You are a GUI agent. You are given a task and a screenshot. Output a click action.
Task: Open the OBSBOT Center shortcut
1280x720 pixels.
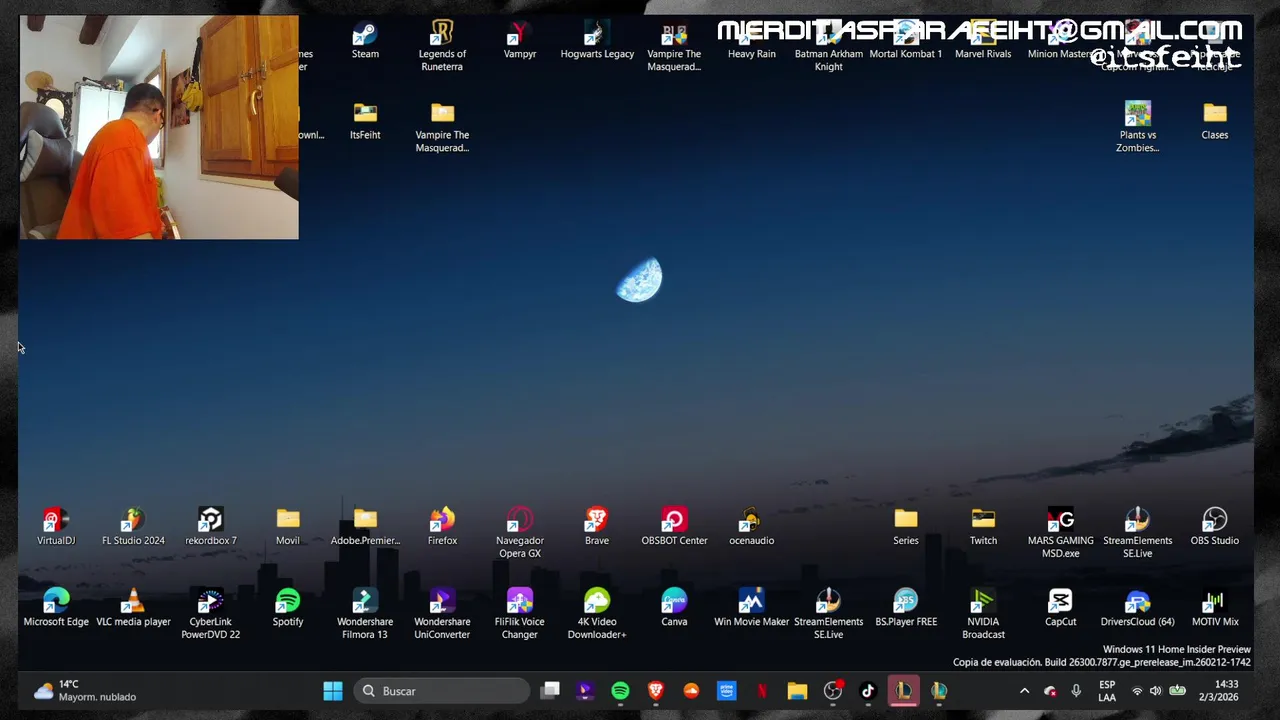[x=674, y=527]
